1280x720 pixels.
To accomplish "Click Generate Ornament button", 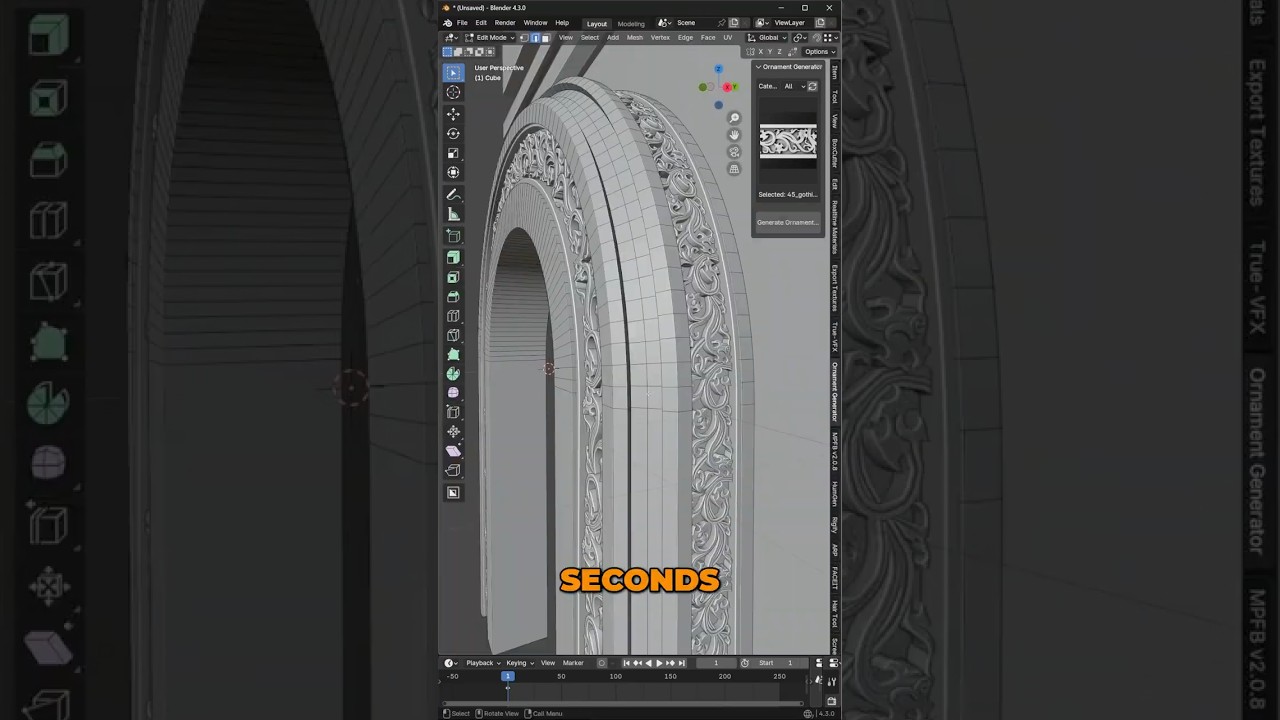I will [787, 222].
